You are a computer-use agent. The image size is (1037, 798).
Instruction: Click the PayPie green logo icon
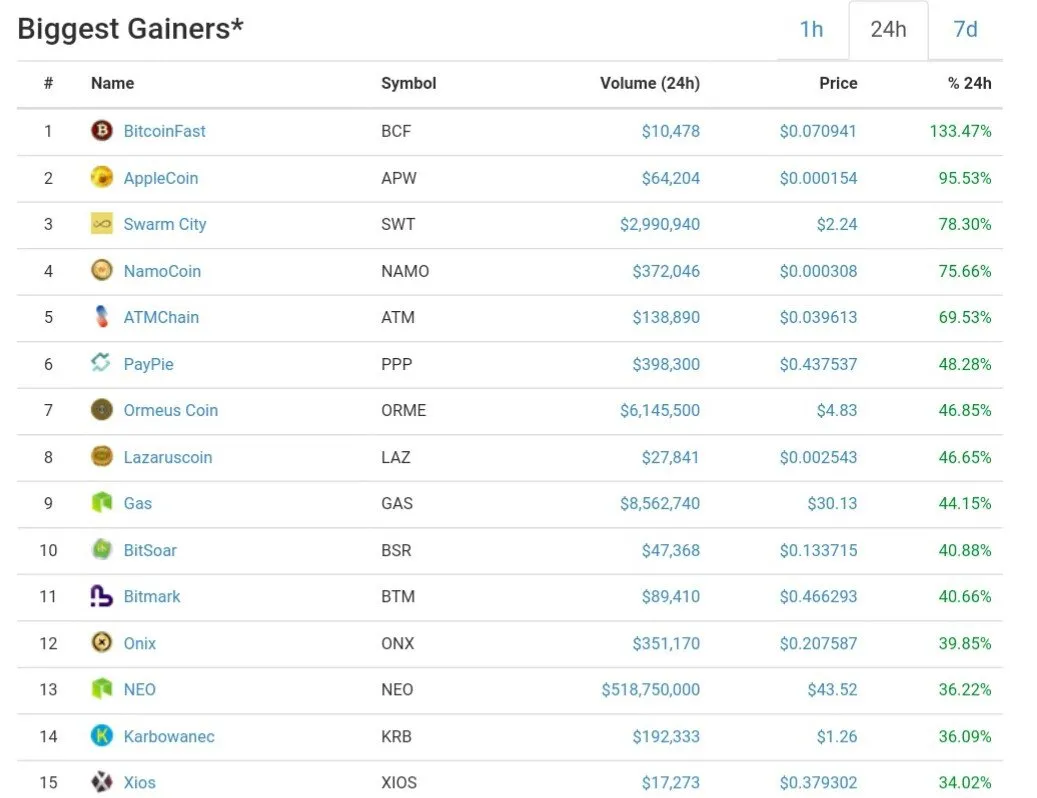(x=101, y=363)
